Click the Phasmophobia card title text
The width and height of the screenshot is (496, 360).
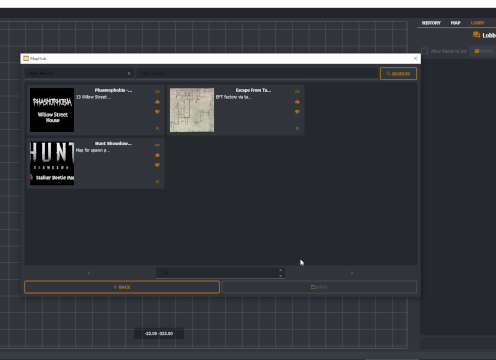tap(113, 90)
